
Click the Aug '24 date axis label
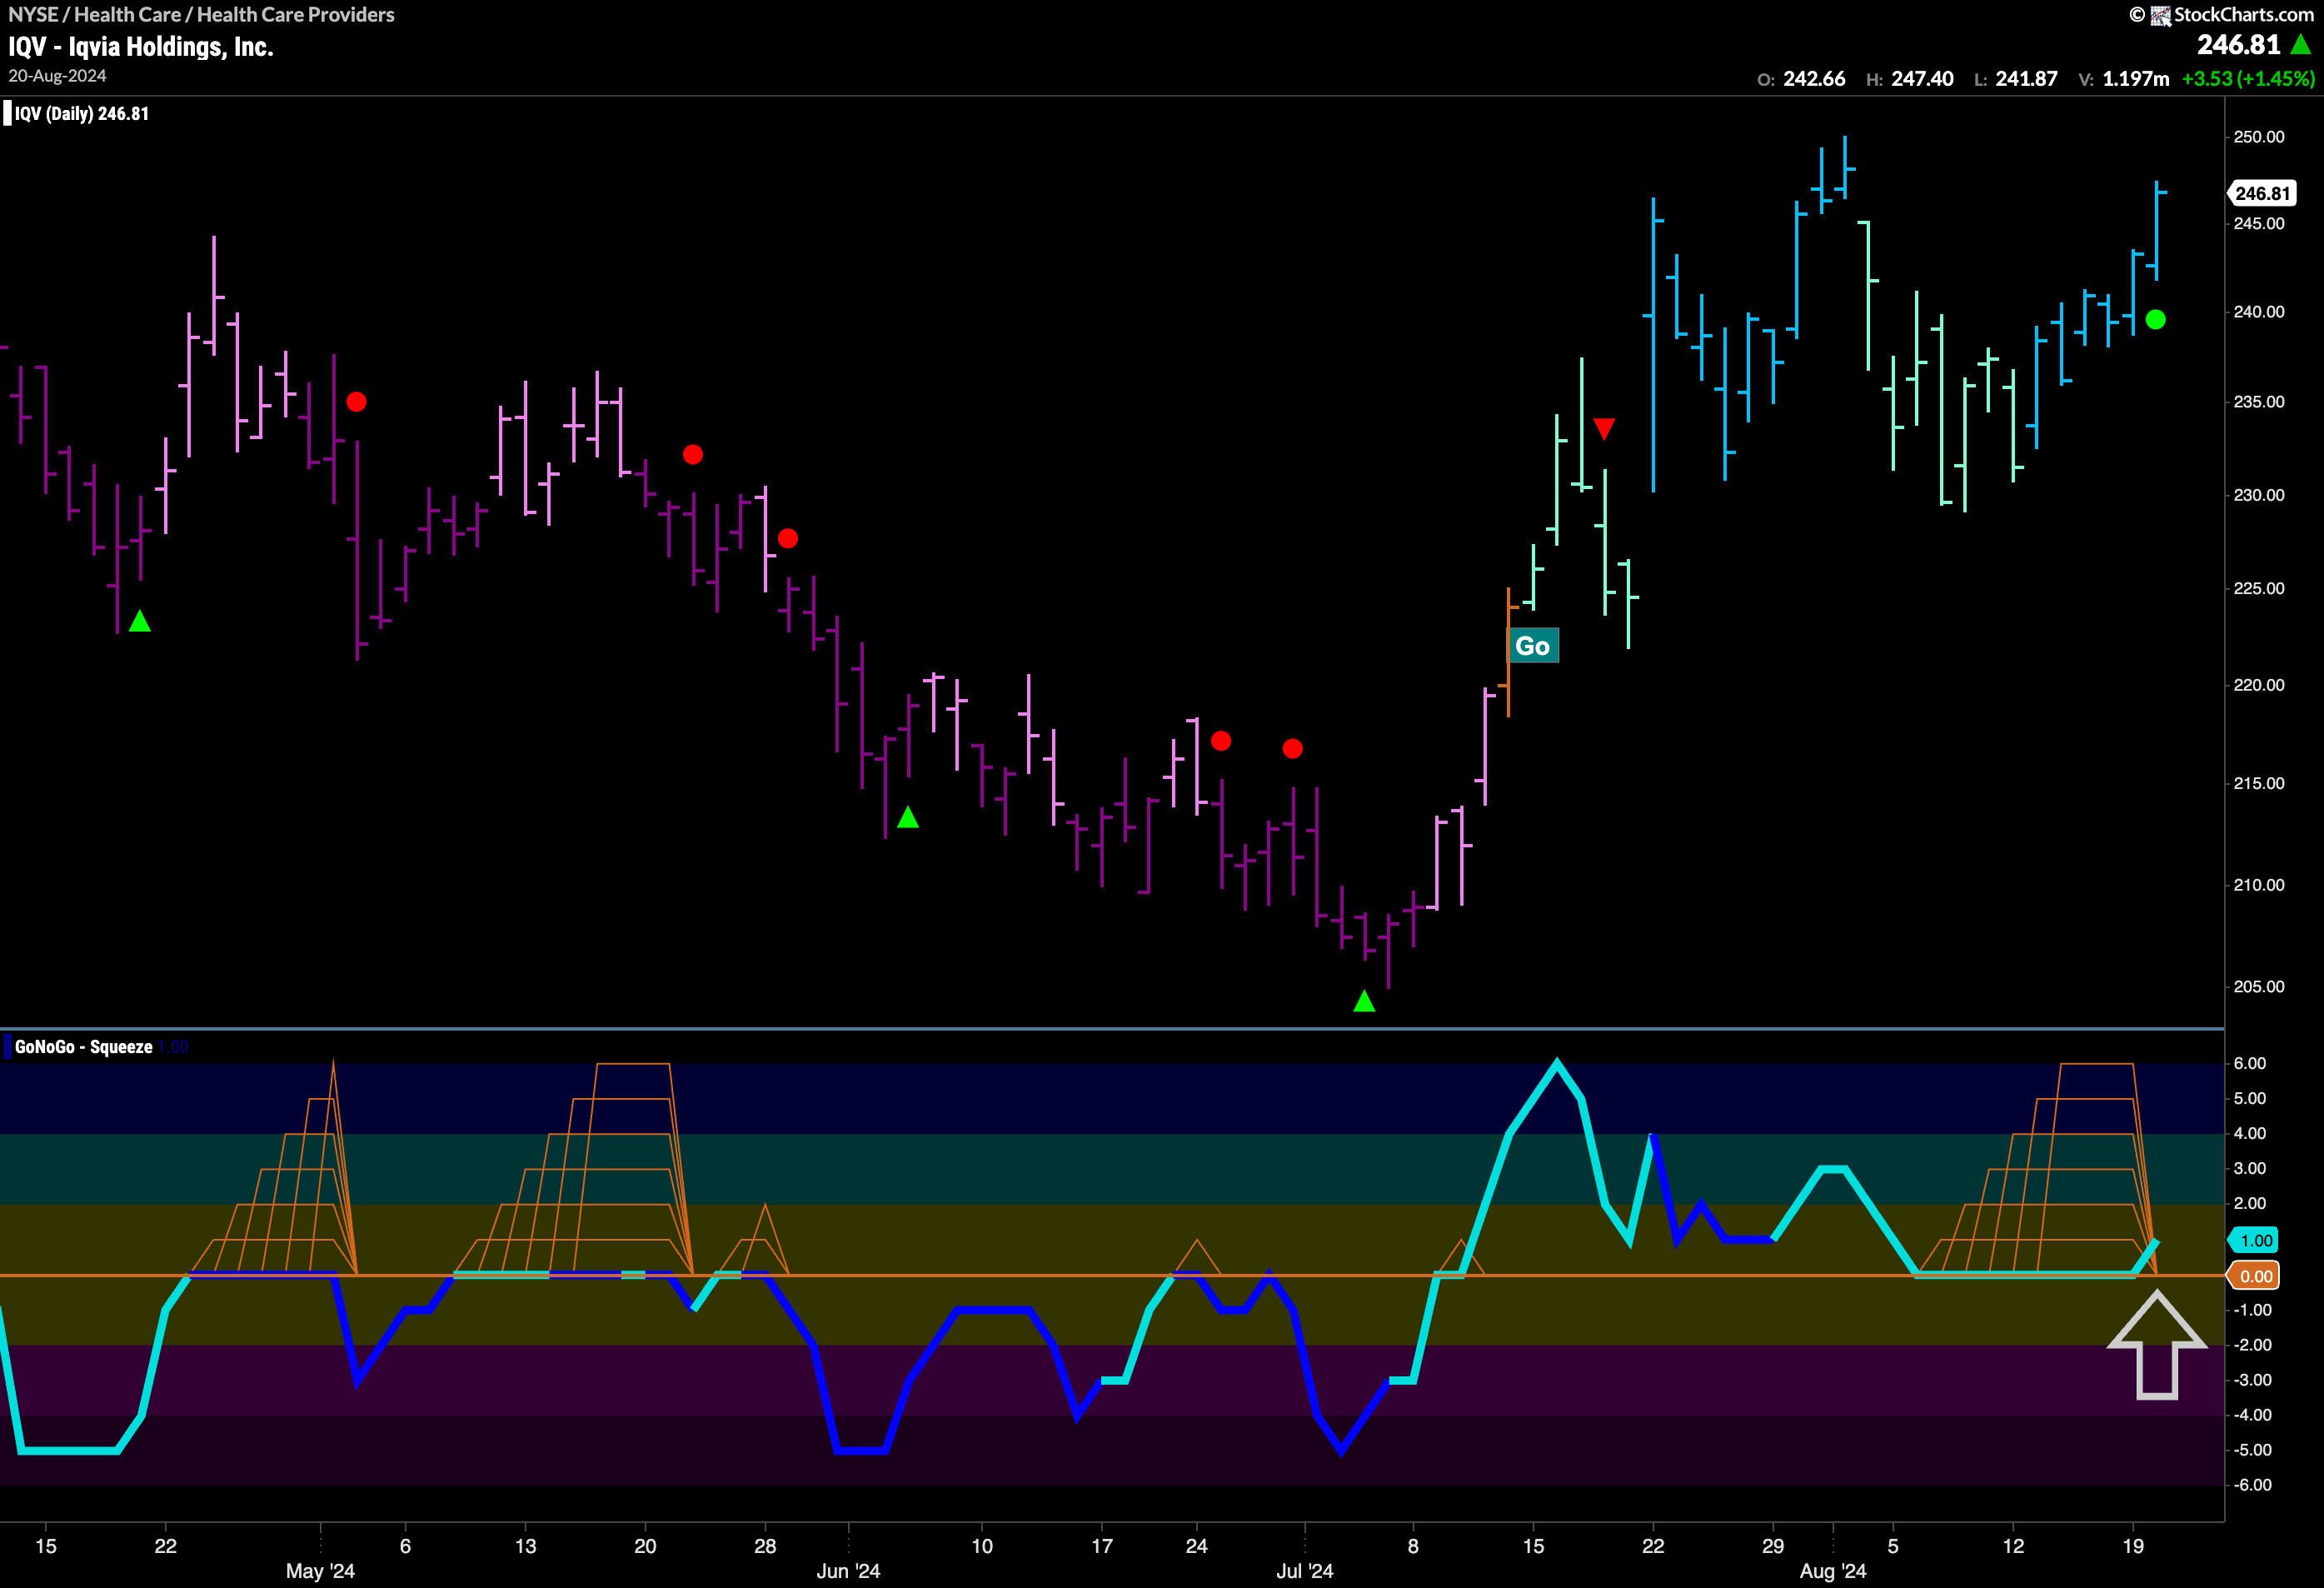click(x=1833, y=1571)
